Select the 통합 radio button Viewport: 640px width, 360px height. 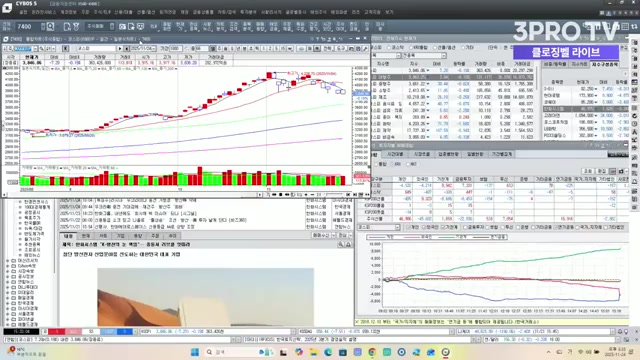point(377,164)
